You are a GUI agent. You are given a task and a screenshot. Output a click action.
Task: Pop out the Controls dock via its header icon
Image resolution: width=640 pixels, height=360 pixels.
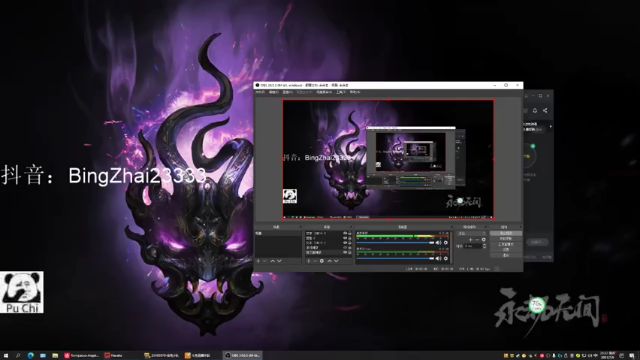521,227
